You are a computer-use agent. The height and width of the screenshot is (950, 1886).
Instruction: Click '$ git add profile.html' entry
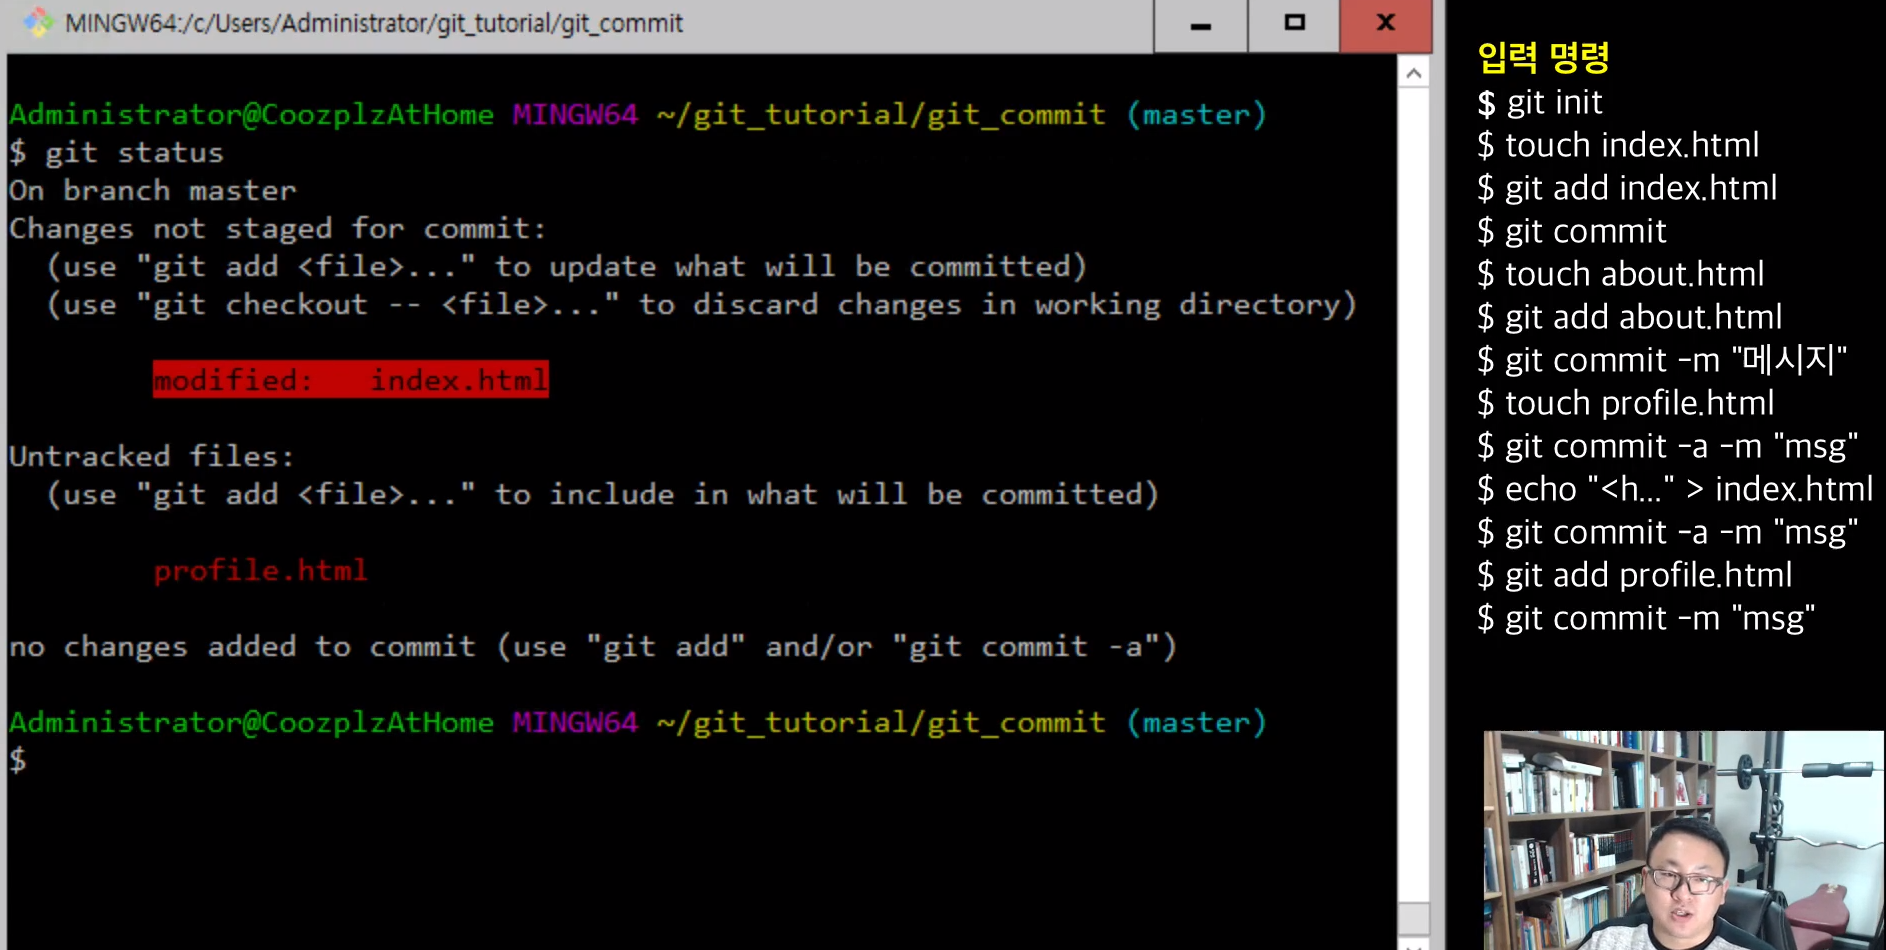click(x=1635, y=575)
